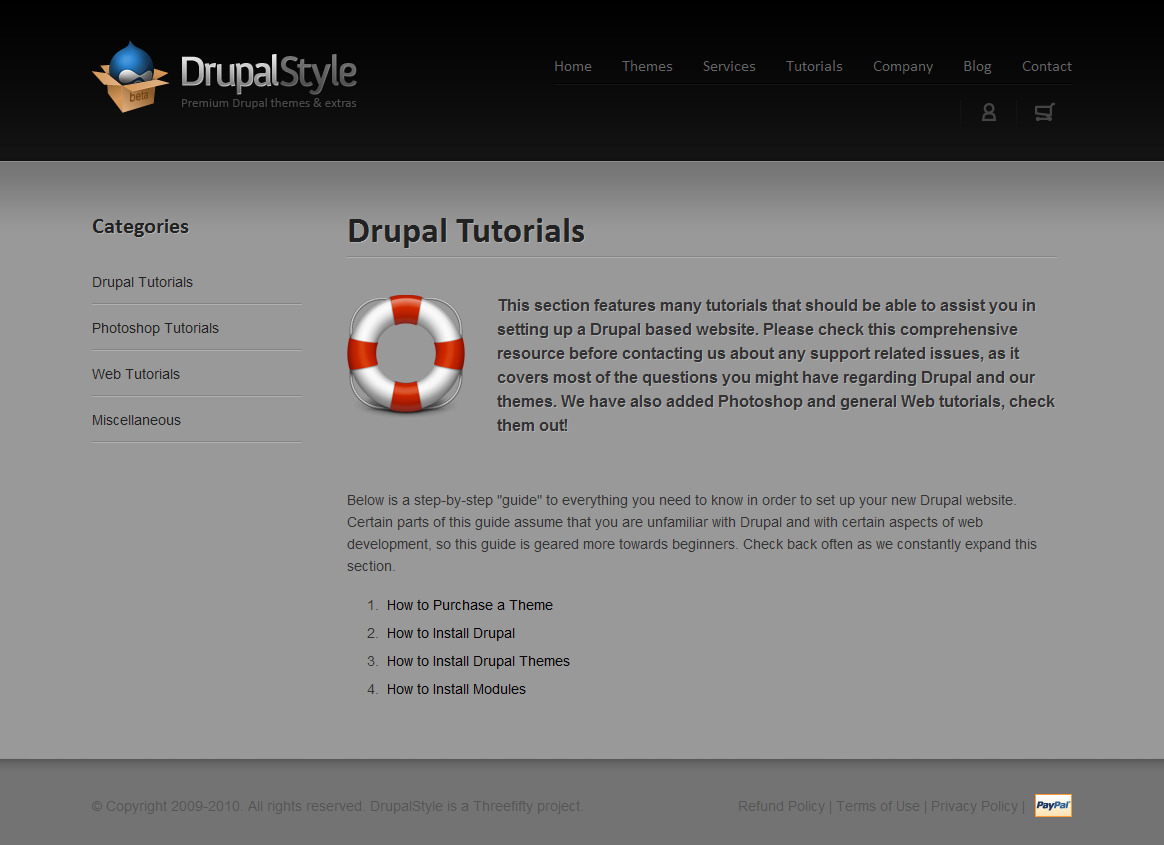Go to the Home menu item
1164x845 pixels.
click(572, 66)
